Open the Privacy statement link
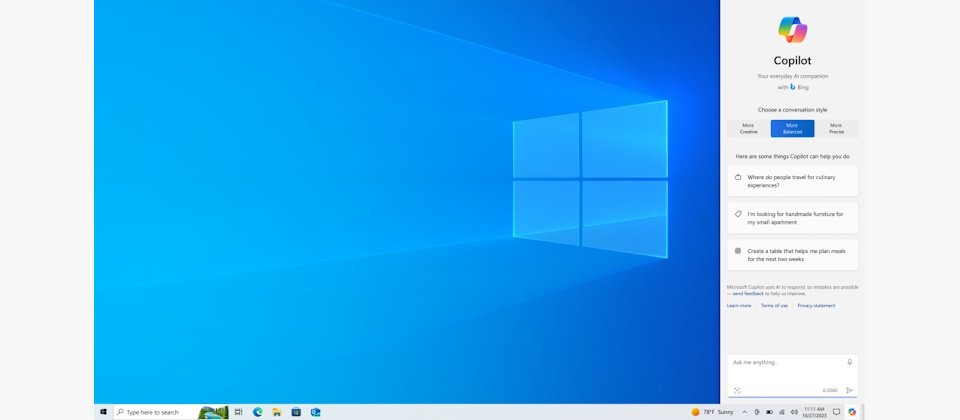 pos(816,306)
